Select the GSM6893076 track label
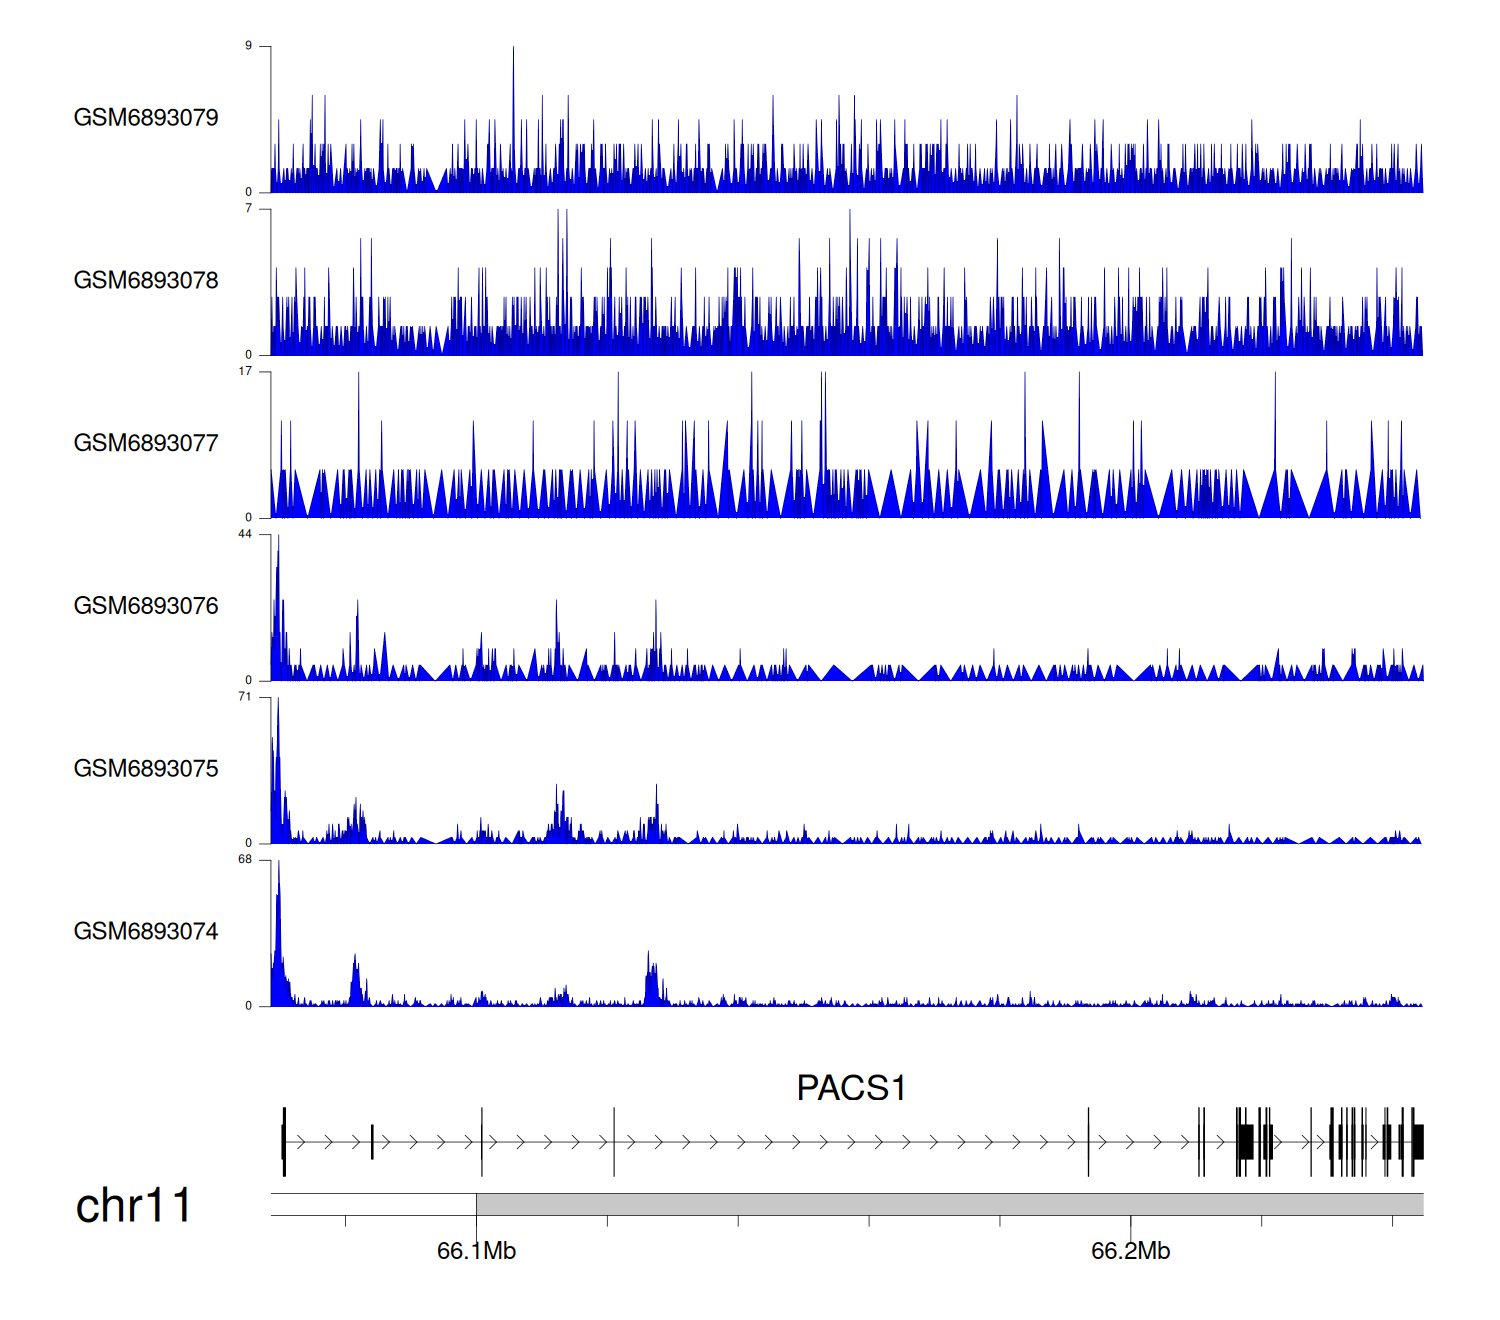The height and width of the screenshot is (1320, 1500). point(146,606)
